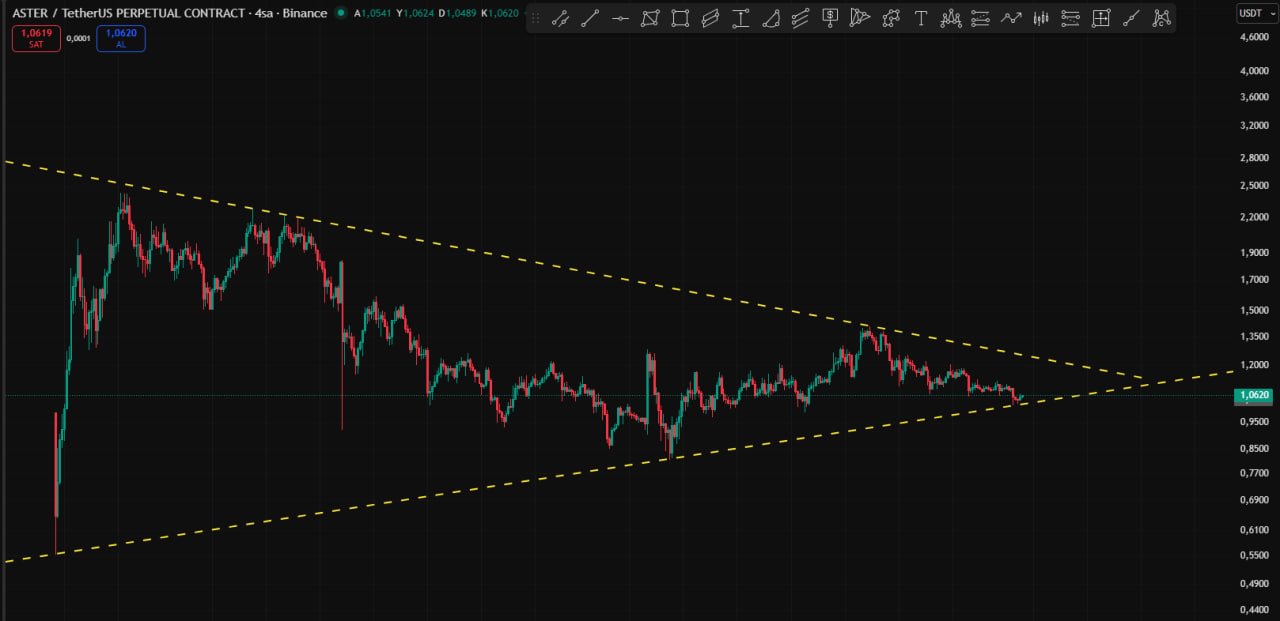Grab the drawing toolbar drag handle

tap(535, 18)
